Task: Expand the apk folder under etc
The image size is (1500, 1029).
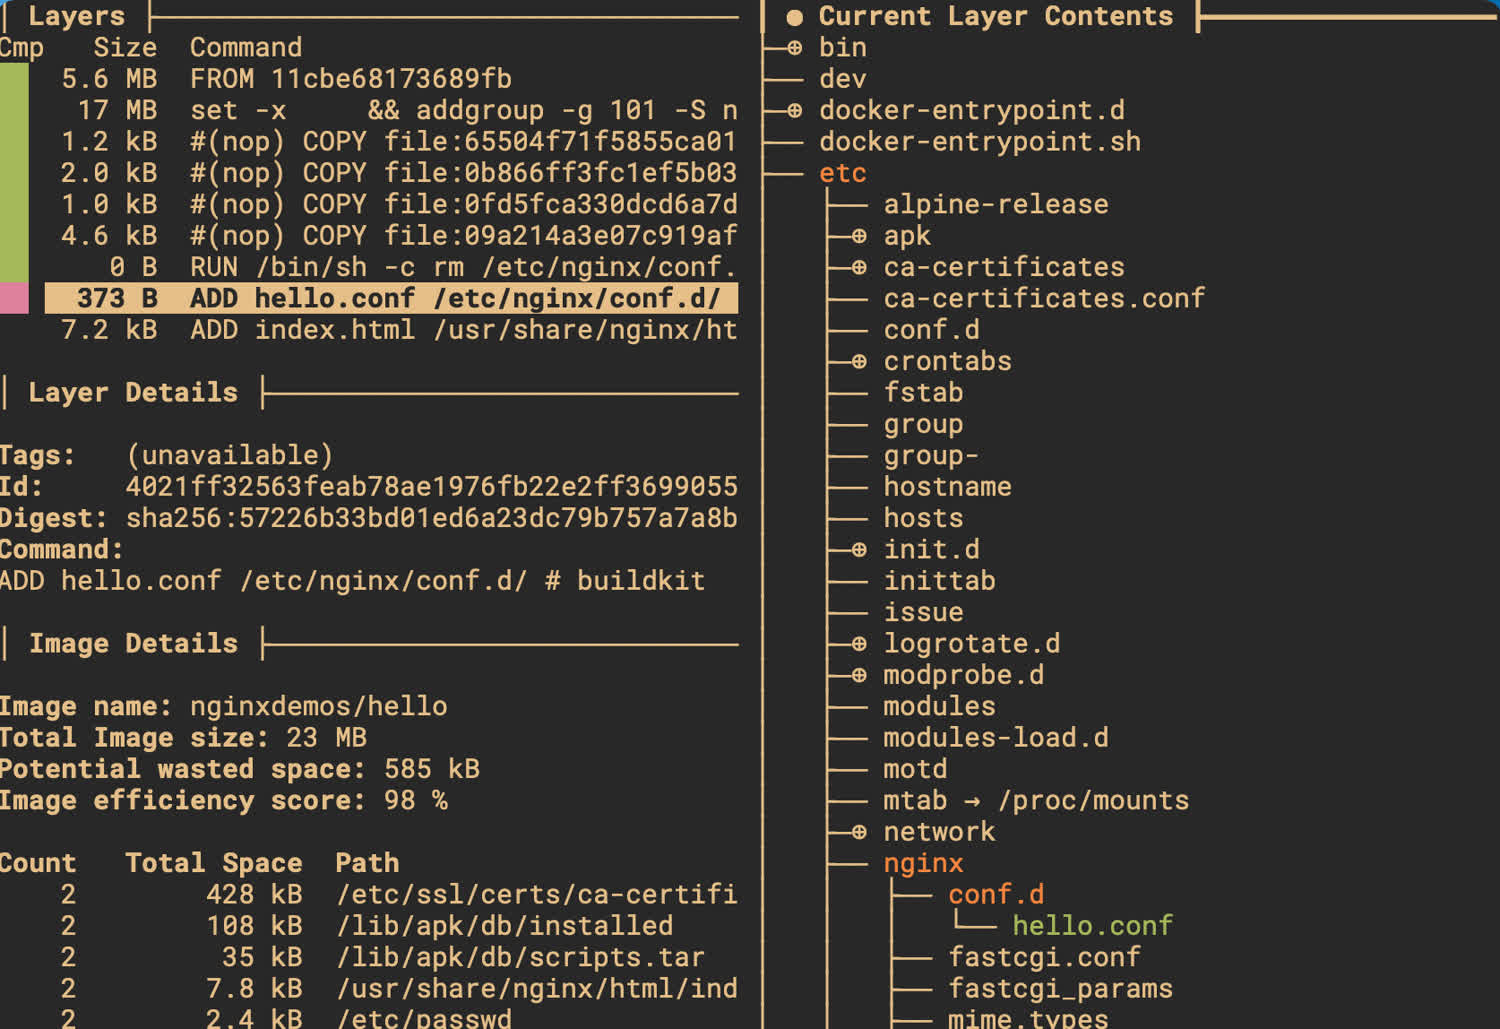Action: pos(858,236)
